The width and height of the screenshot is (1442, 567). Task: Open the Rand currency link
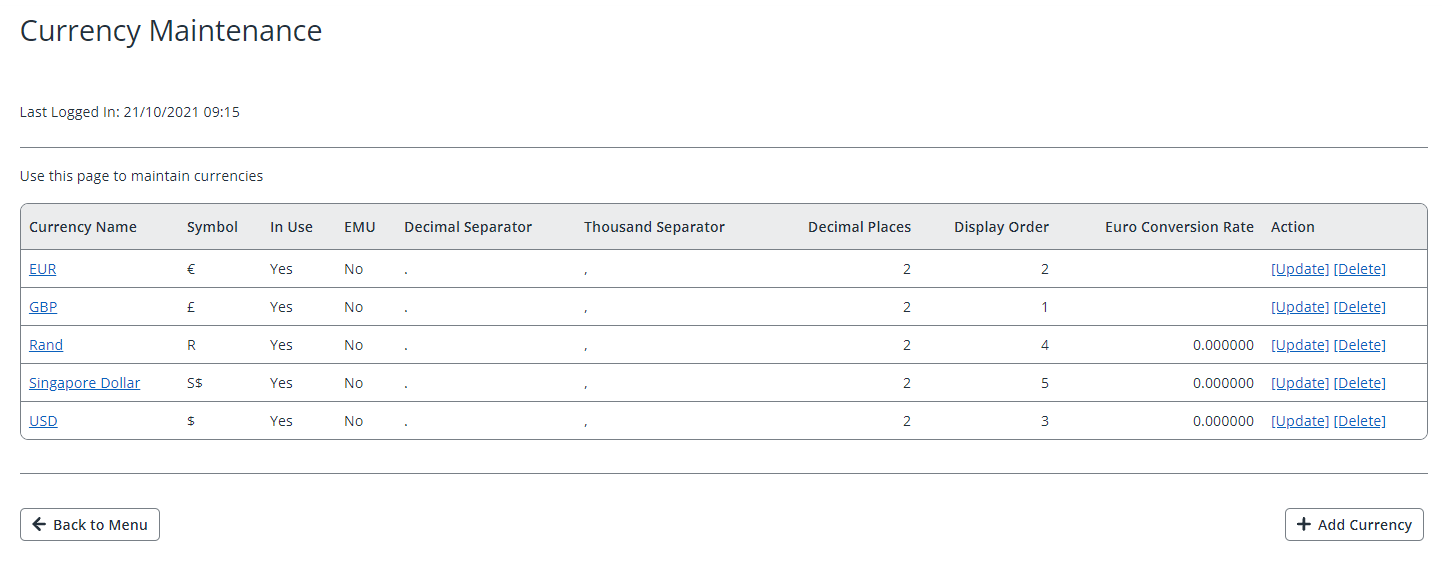(x=46, y=345)
